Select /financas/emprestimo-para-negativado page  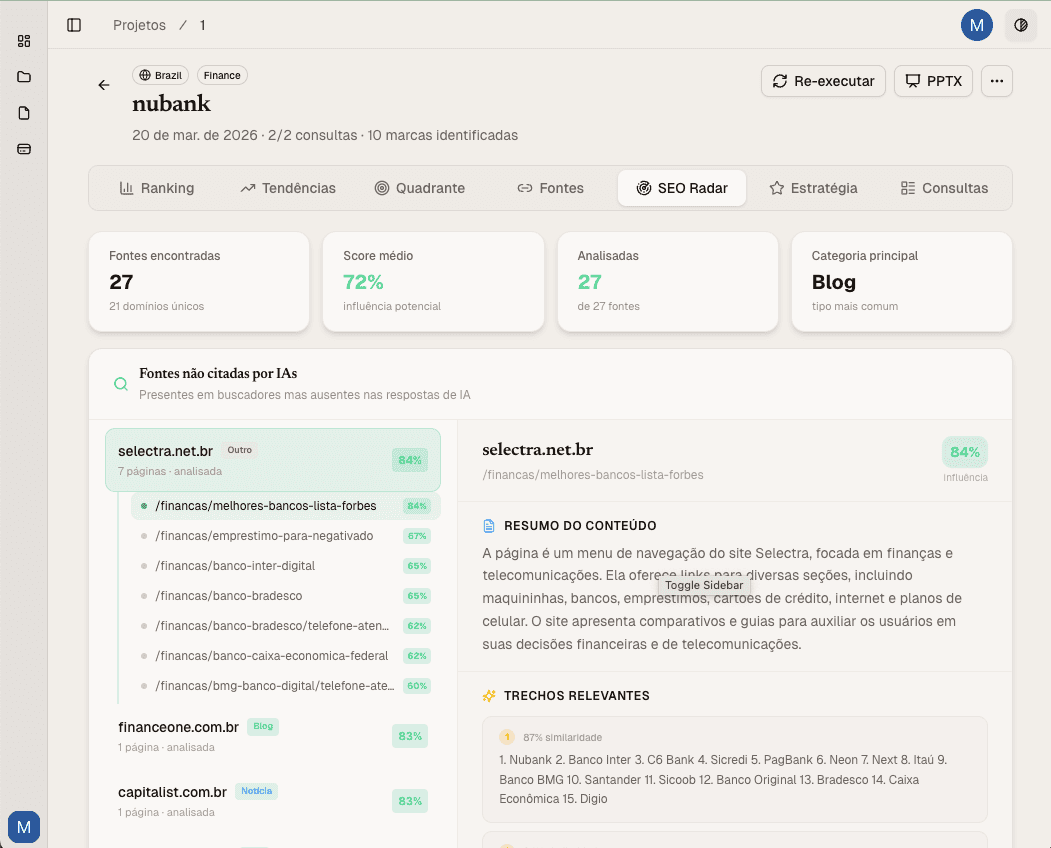pyautogui.click(x=286, y=536)
